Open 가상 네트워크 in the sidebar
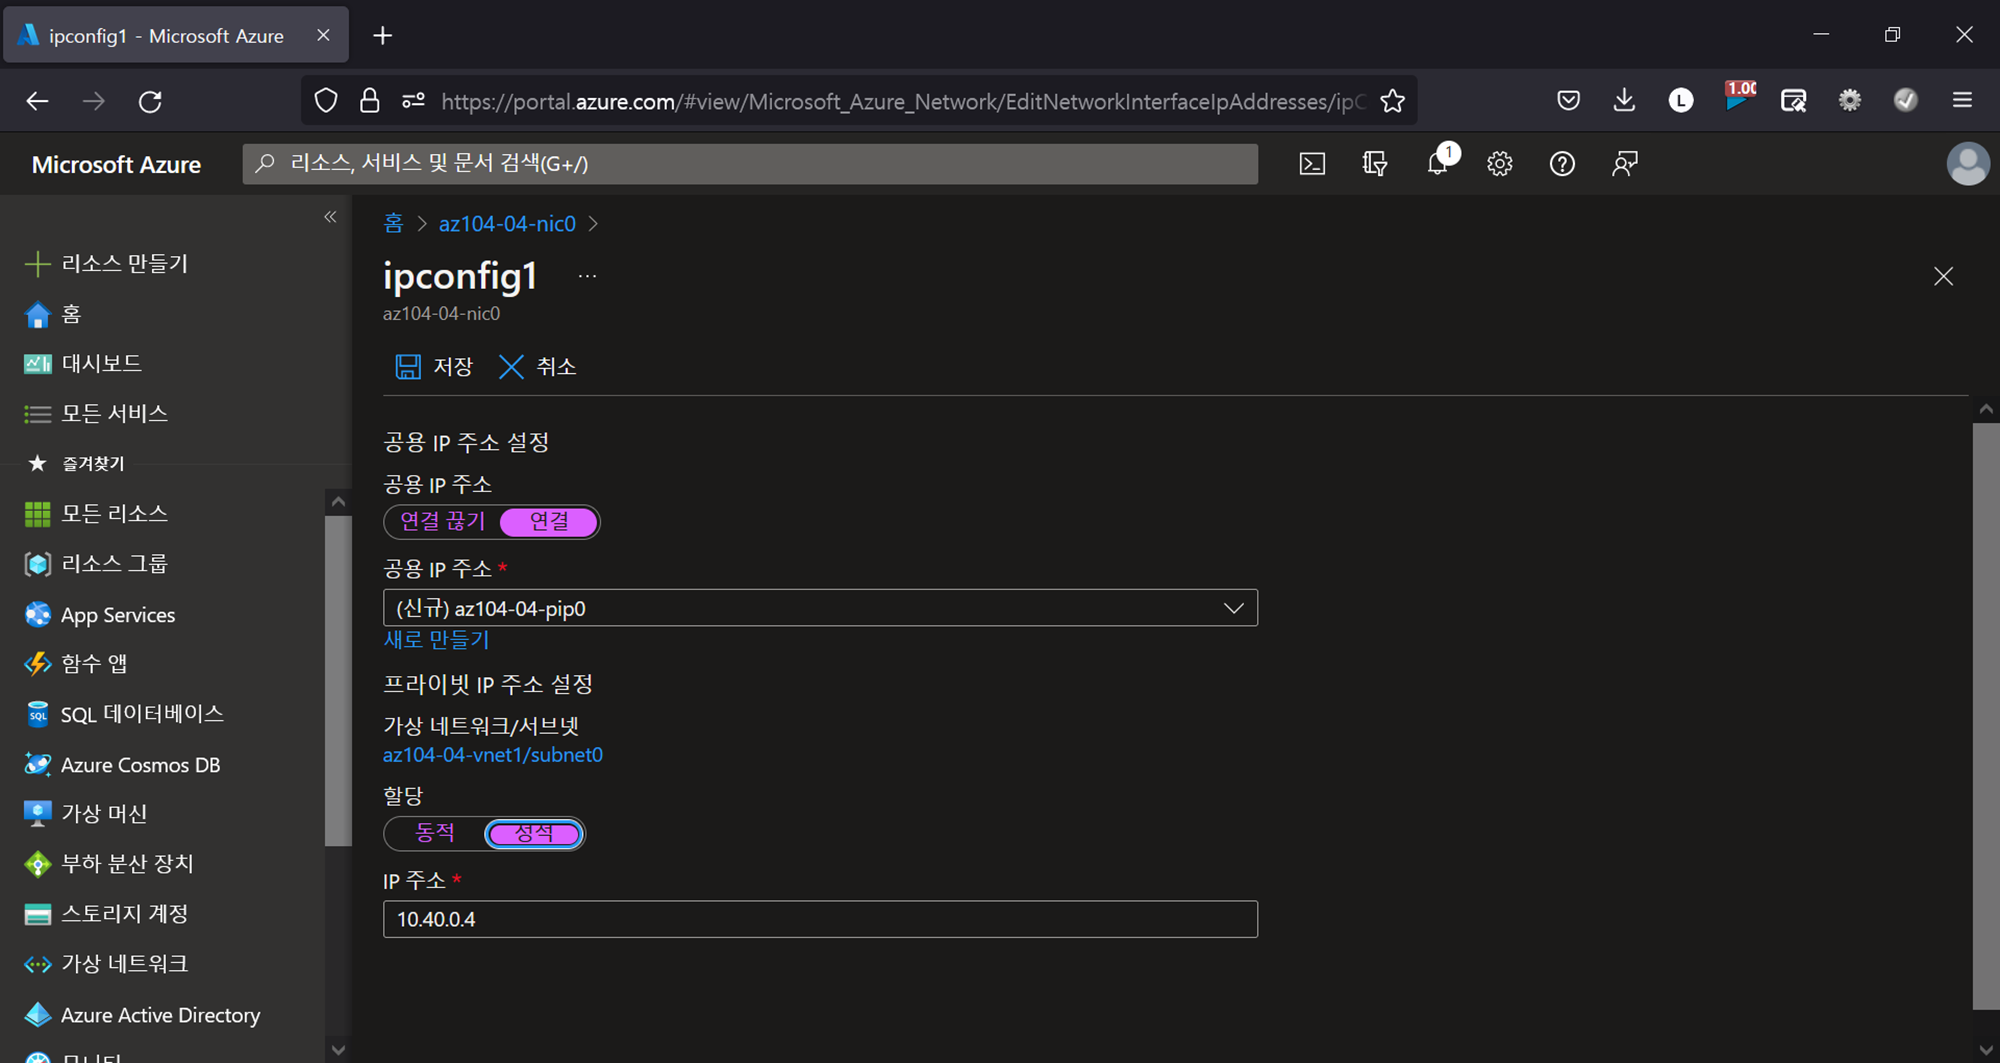This screenshot has height=1063, width=2000. click(x=105, y=963)
